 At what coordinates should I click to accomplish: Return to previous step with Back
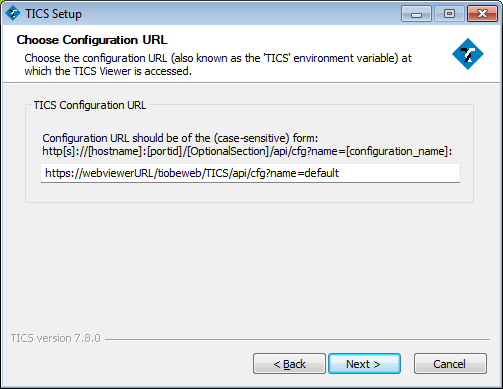(x=289, y=364)
